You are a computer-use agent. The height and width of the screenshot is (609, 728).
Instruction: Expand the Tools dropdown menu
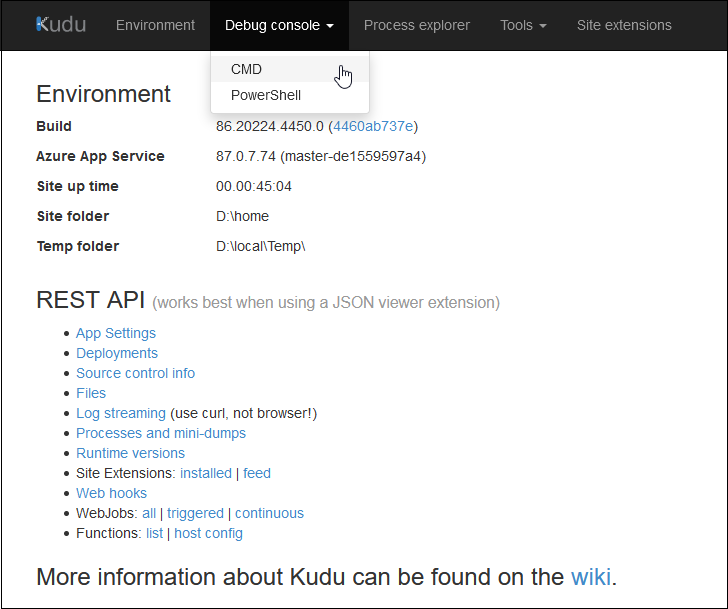click(523, 25)
